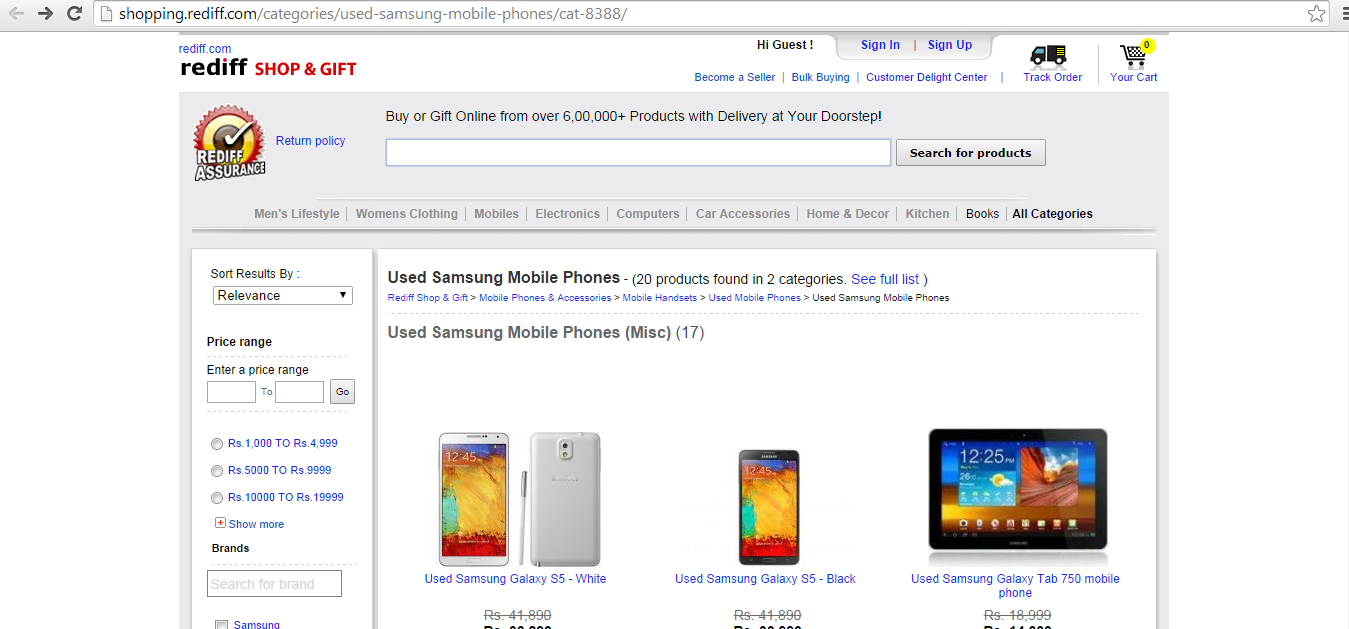Screen dimensions: 1349x629
Task: Click Used Mobile Phones breadcrumb
Action: 755,298
